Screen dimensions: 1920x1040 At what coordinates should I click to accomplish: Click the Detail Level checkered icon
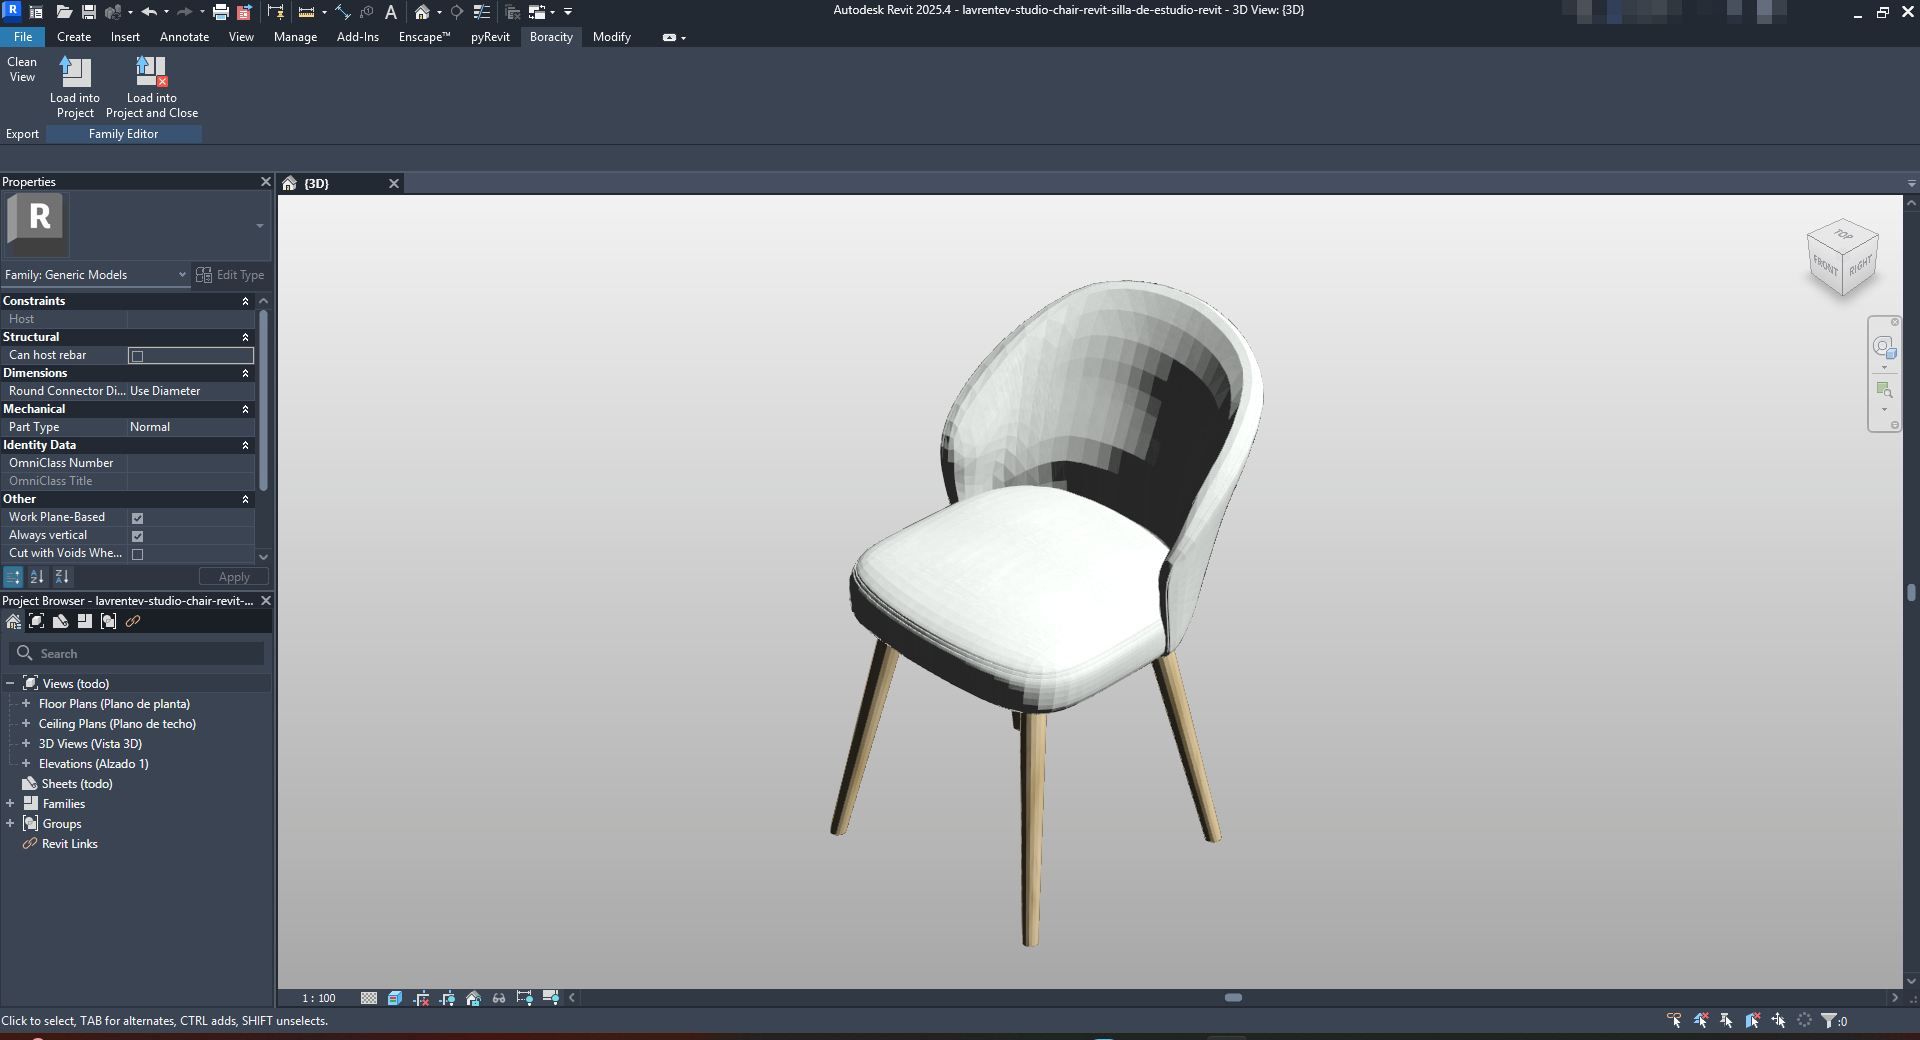[369, 998]
